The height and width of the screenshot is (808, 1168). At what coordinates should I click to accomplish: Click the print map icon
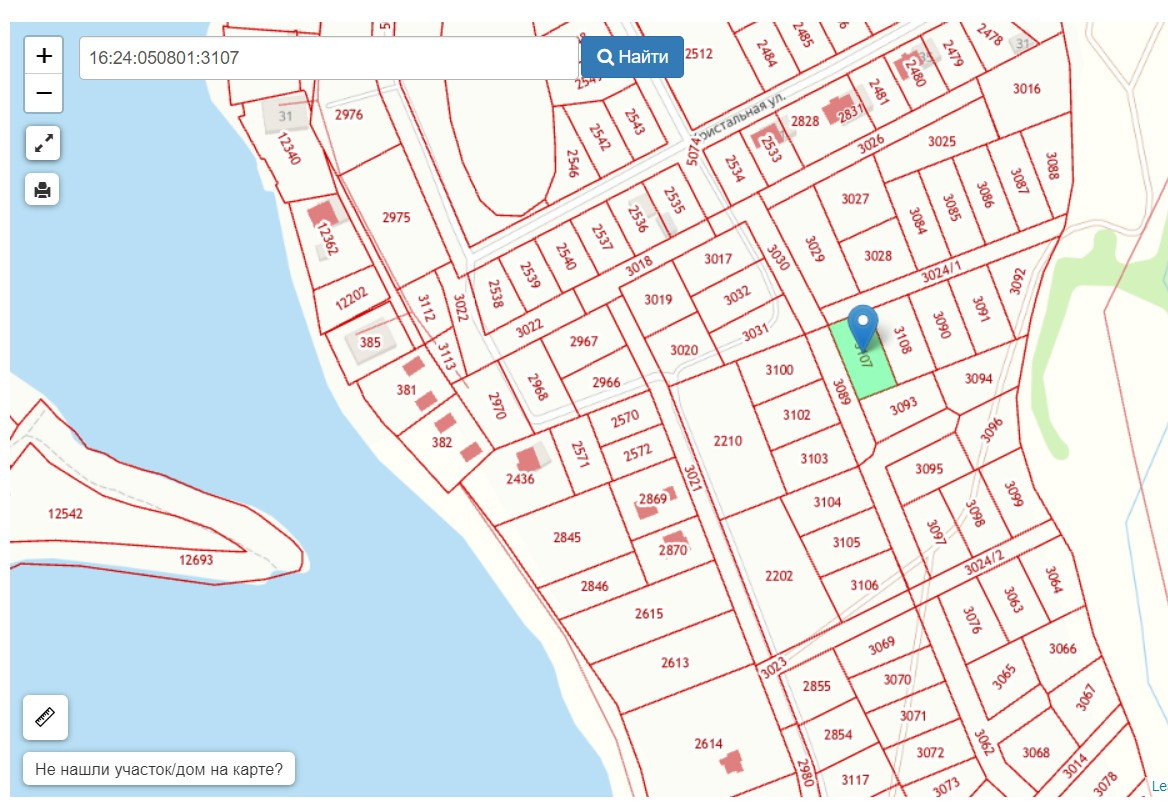click(42, 189)
